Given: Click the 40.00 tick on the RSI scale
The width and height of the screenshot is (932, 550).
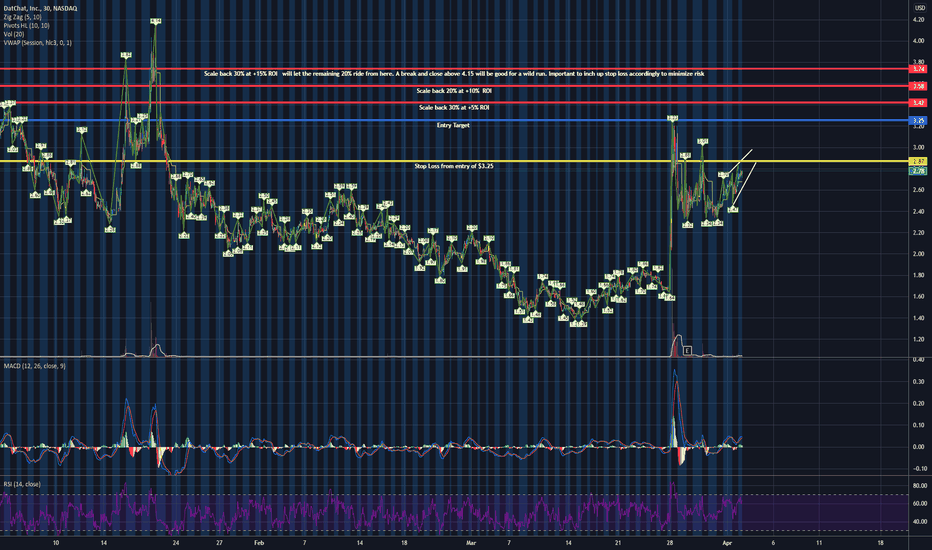Looking at the screenshot, I should [920, 522].
